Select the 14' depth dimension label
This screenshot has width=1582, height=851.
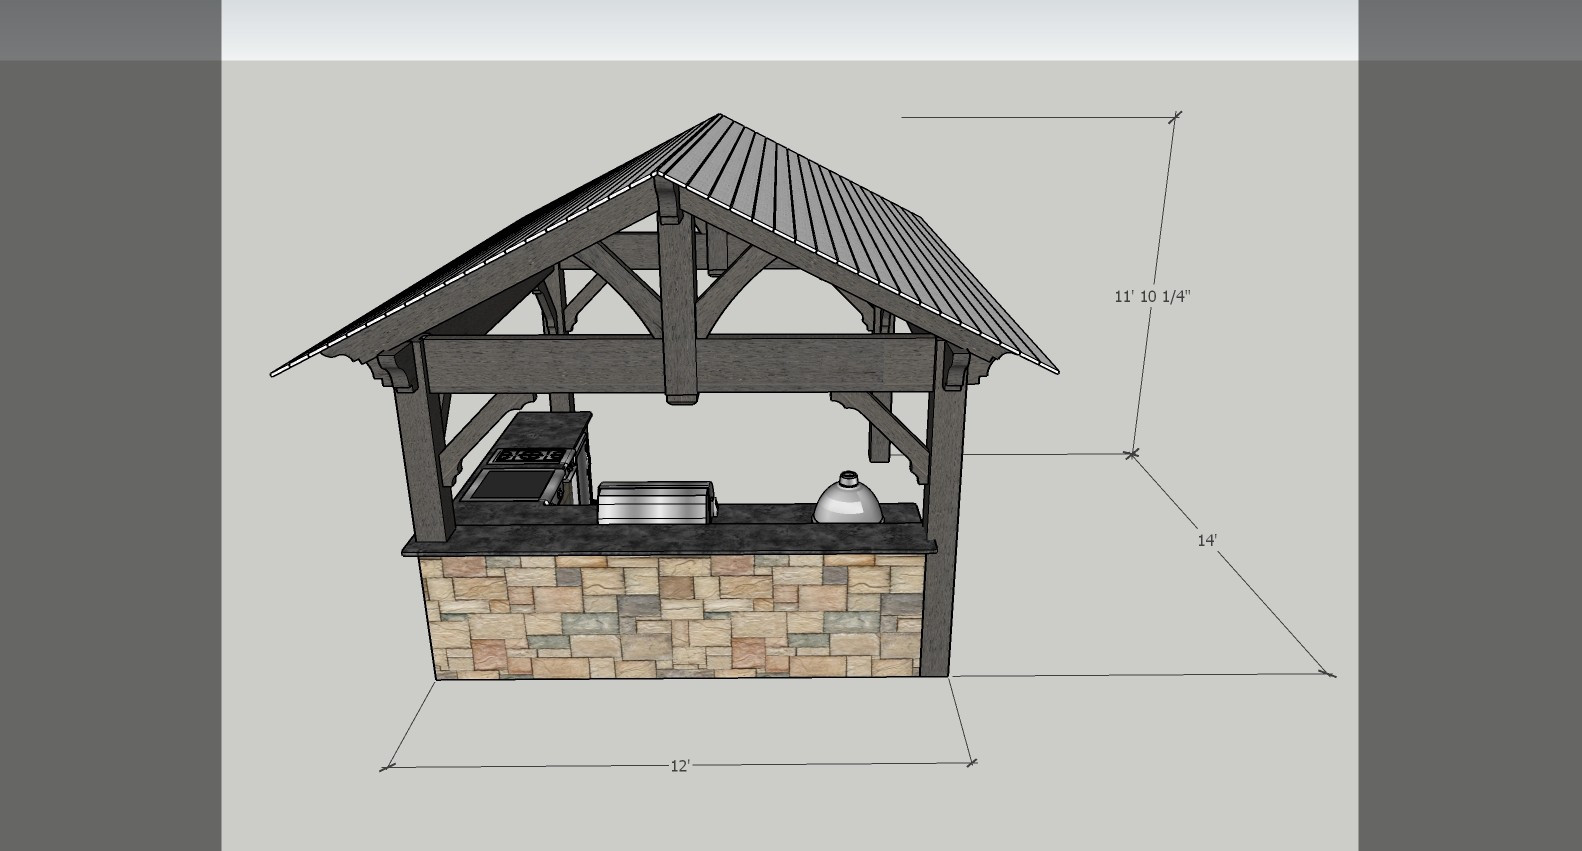tap(1207, 540)
